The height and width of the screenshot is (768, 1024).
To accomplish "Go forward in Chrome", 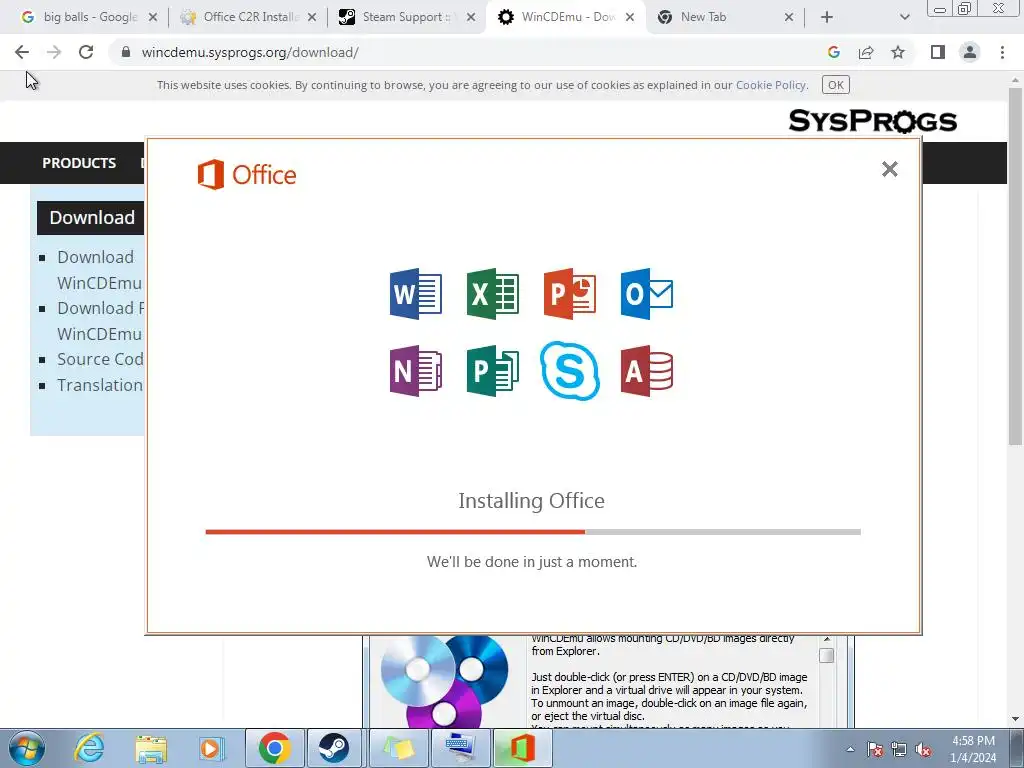I will (x=54, y=52).
